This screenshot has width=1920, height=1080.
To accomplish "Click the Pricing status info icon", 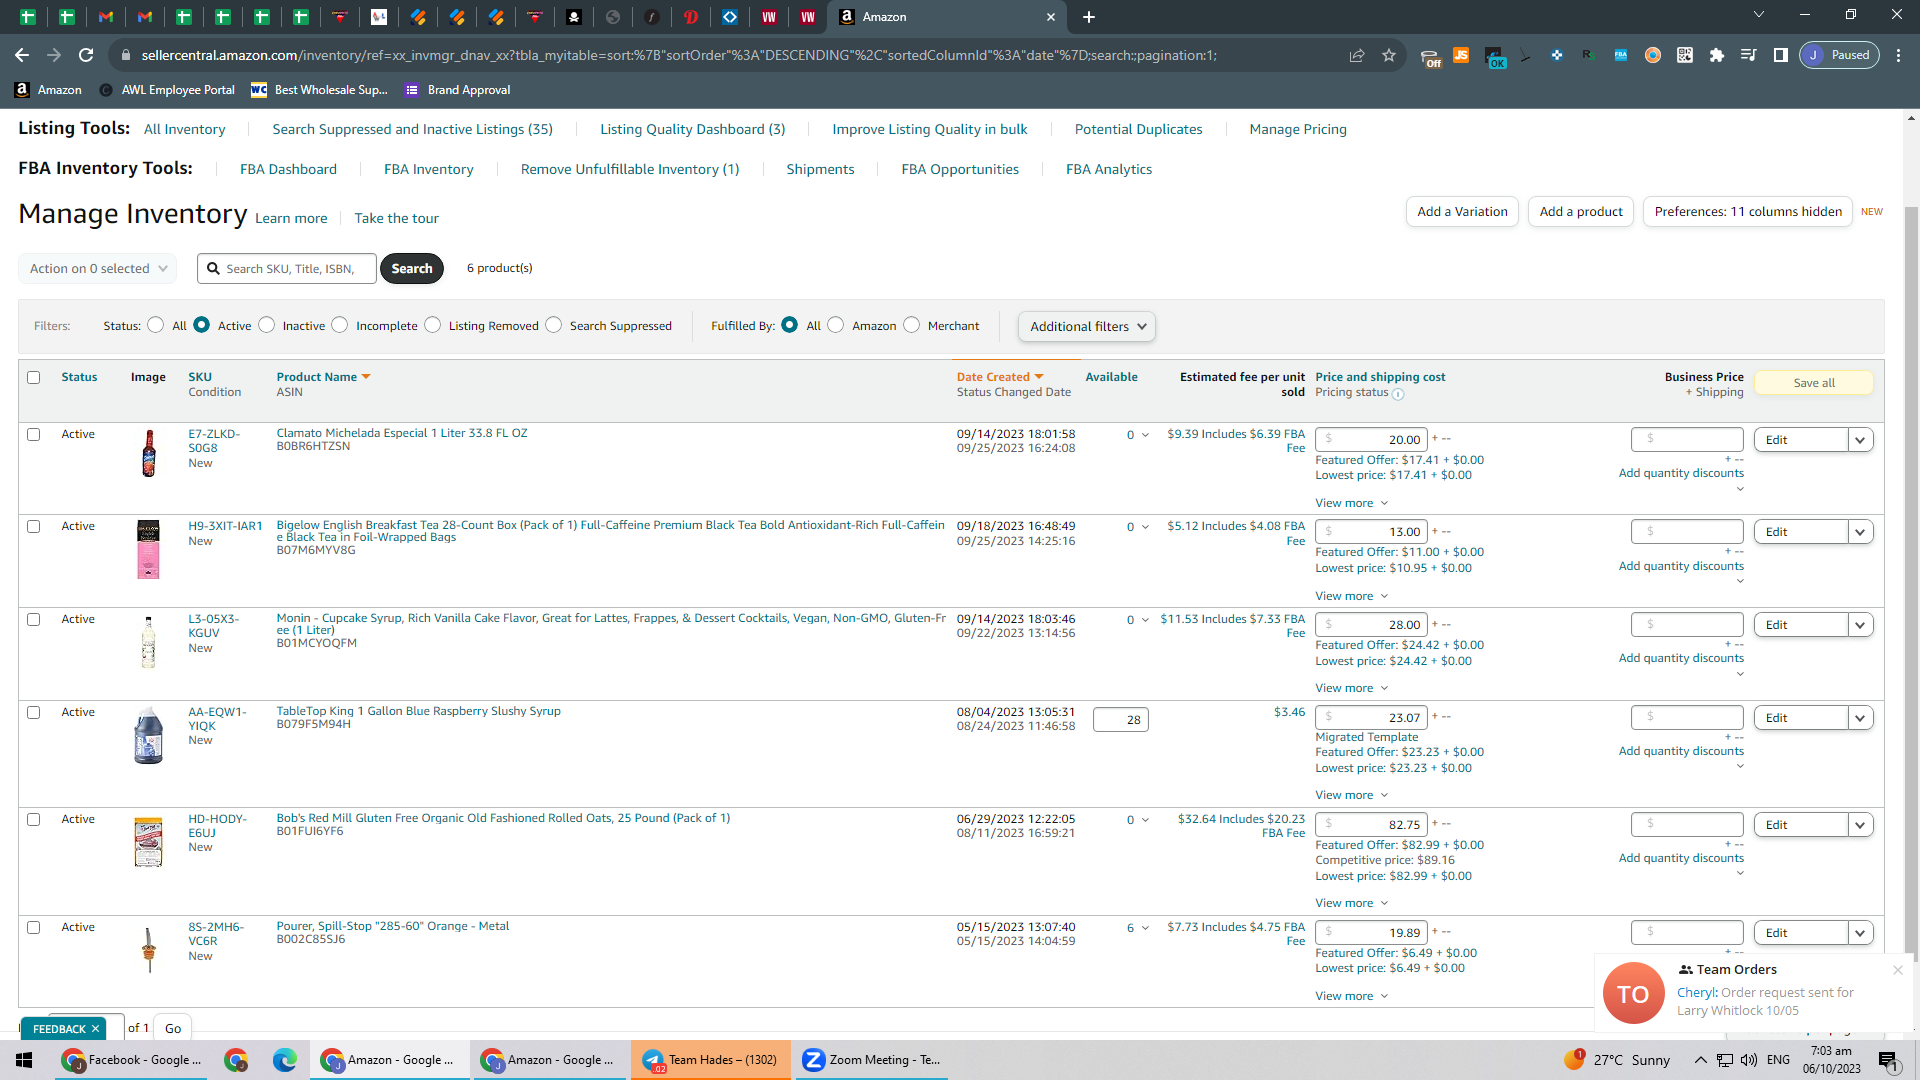I will click(x=1398, y=394).
